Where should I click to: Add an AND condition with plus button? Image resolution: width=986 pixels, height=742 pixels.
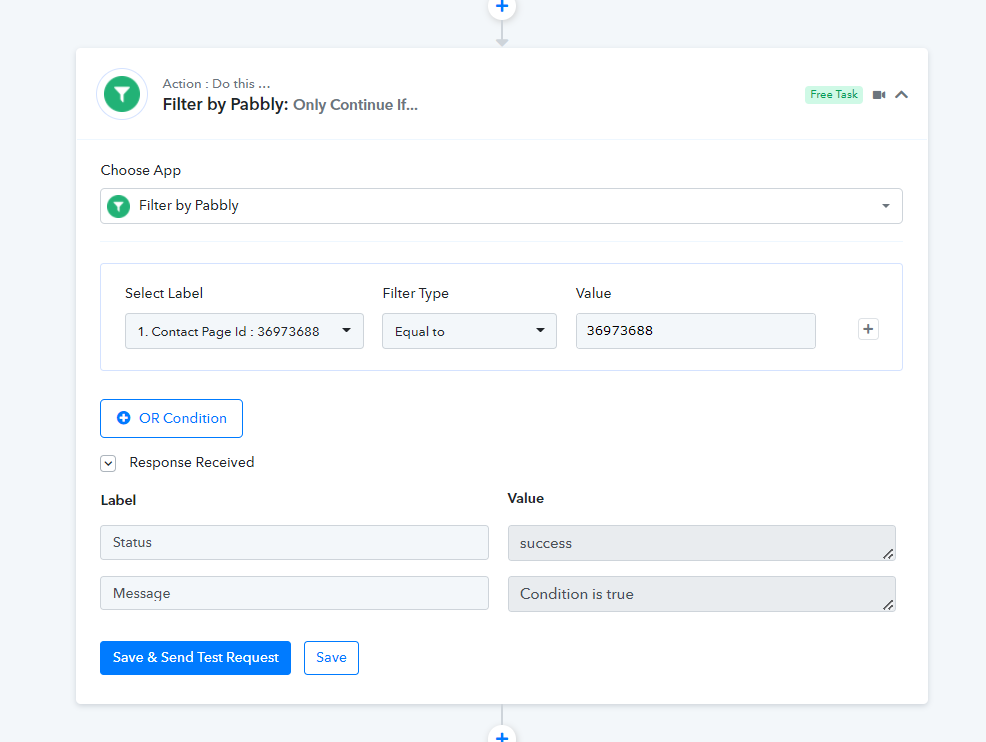coord(868,329)
